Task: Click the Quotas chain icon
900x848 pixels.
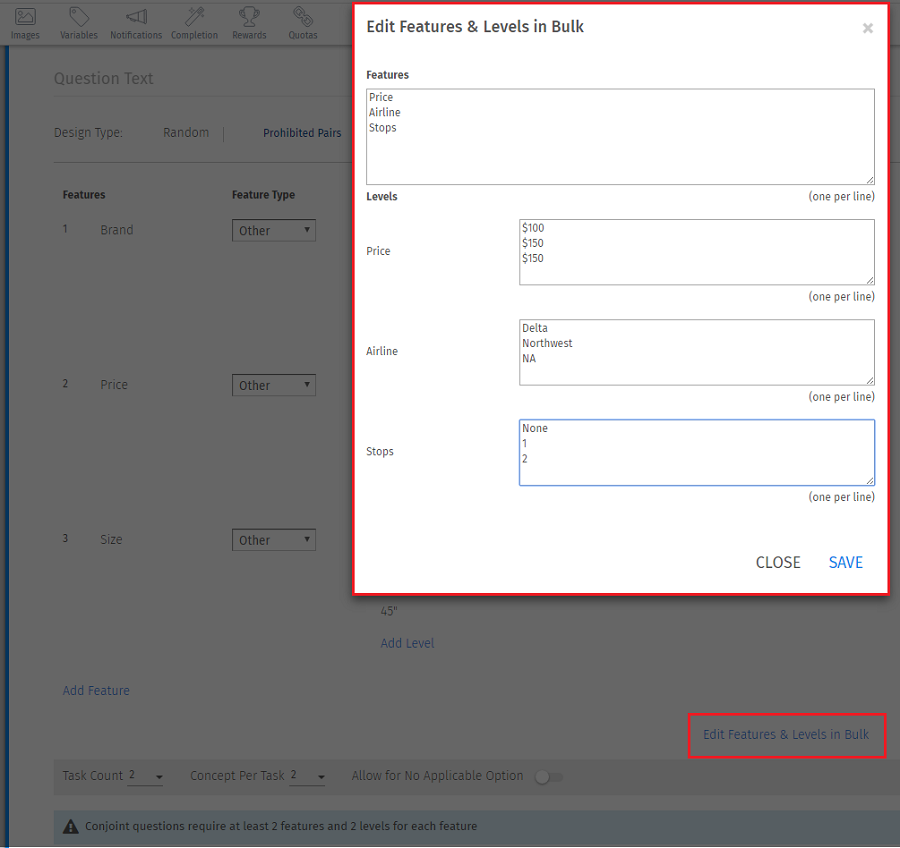Action: (x=303, y=18)
